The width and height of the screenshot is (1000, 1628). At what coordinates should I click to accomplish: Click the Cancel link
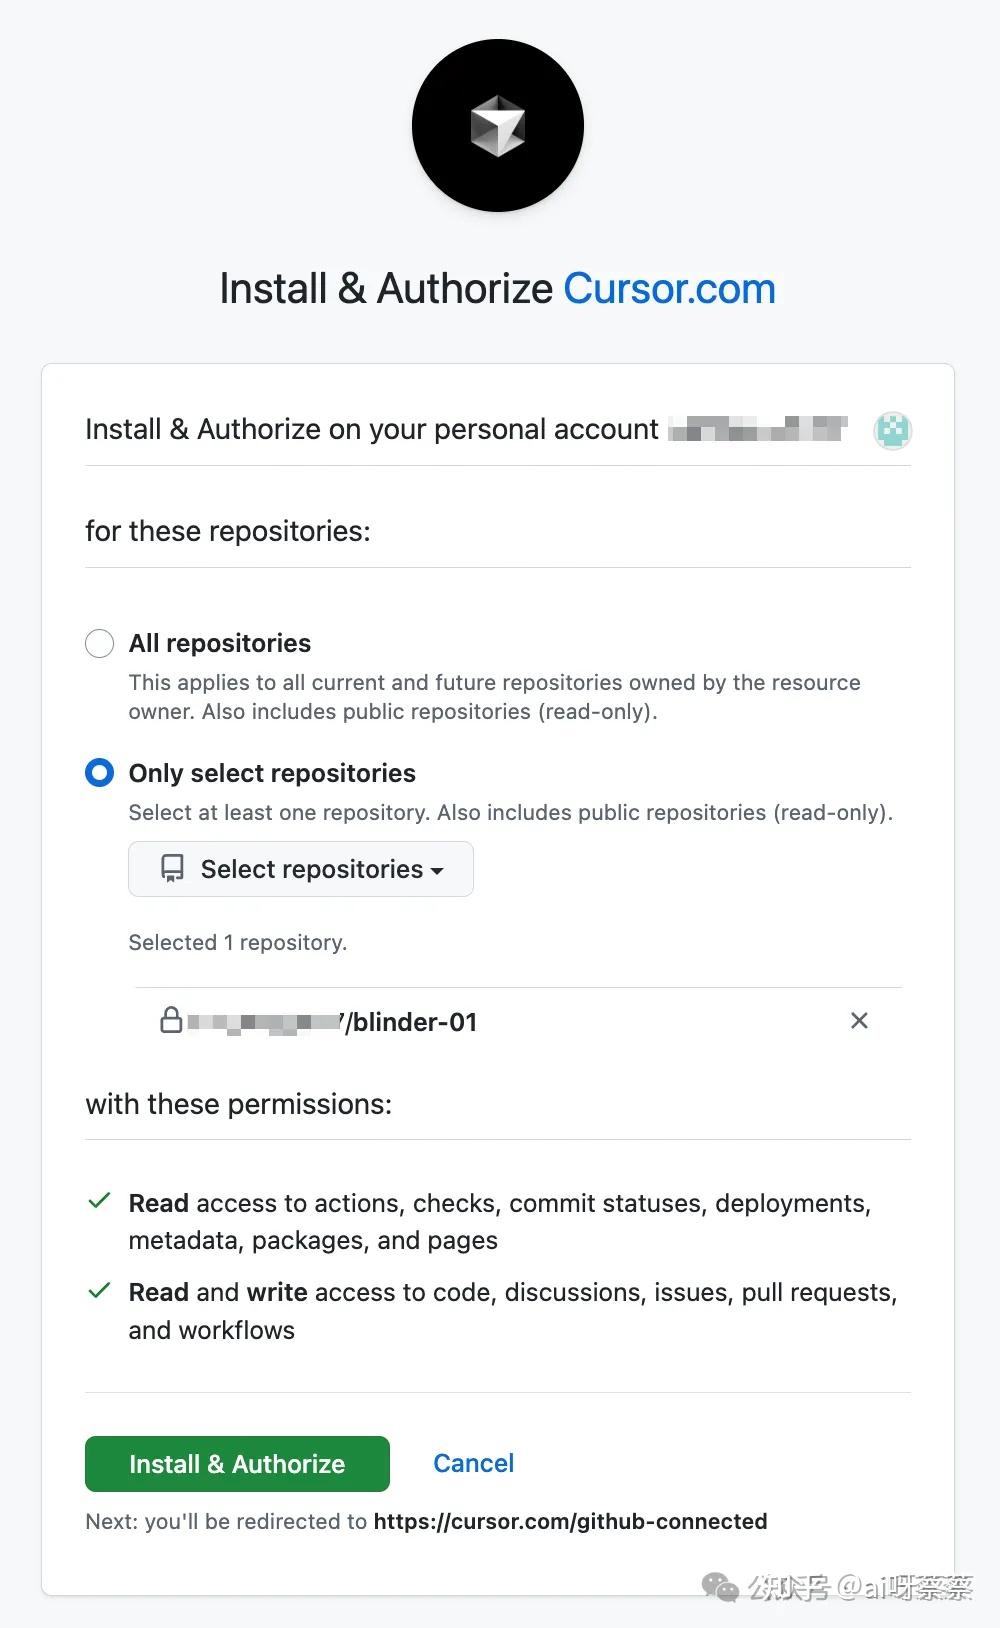tap(473, 1463)
